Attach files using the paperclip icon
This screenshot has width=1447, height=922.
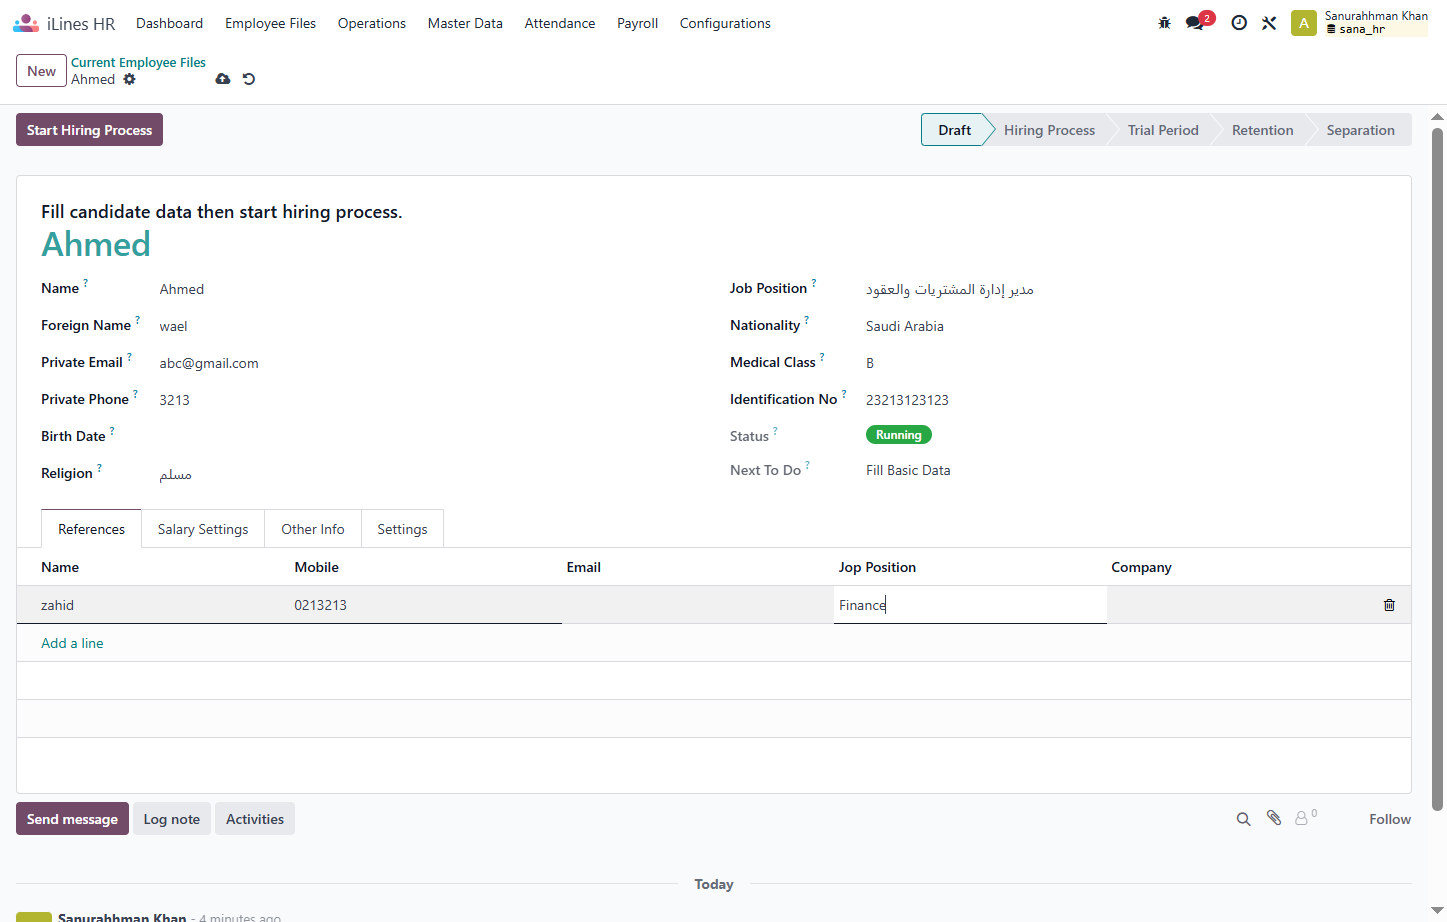tap(1274, 818)
